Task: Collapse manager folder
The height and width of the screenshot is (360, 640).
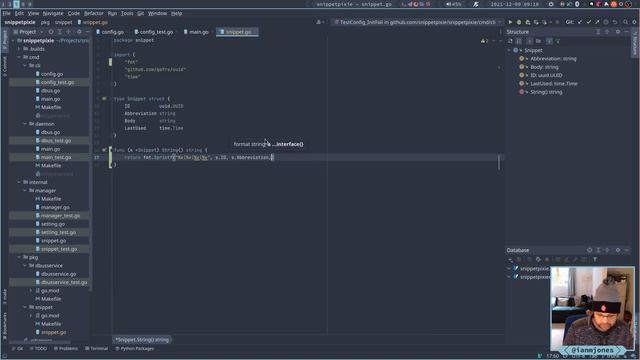Action: 25,191
